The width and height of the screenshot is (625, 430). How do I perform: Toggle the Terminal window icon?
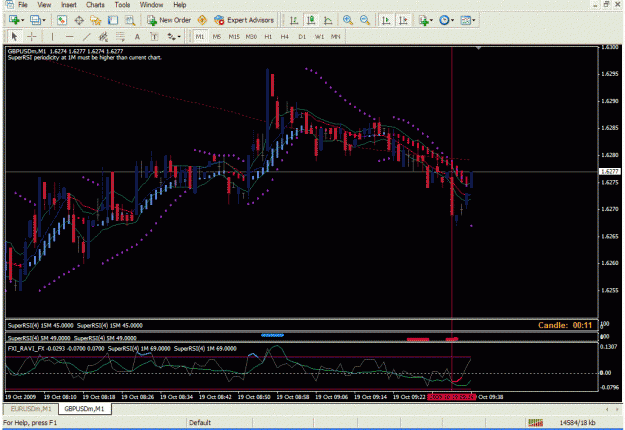pyautogui.click(x=113, y=20)
